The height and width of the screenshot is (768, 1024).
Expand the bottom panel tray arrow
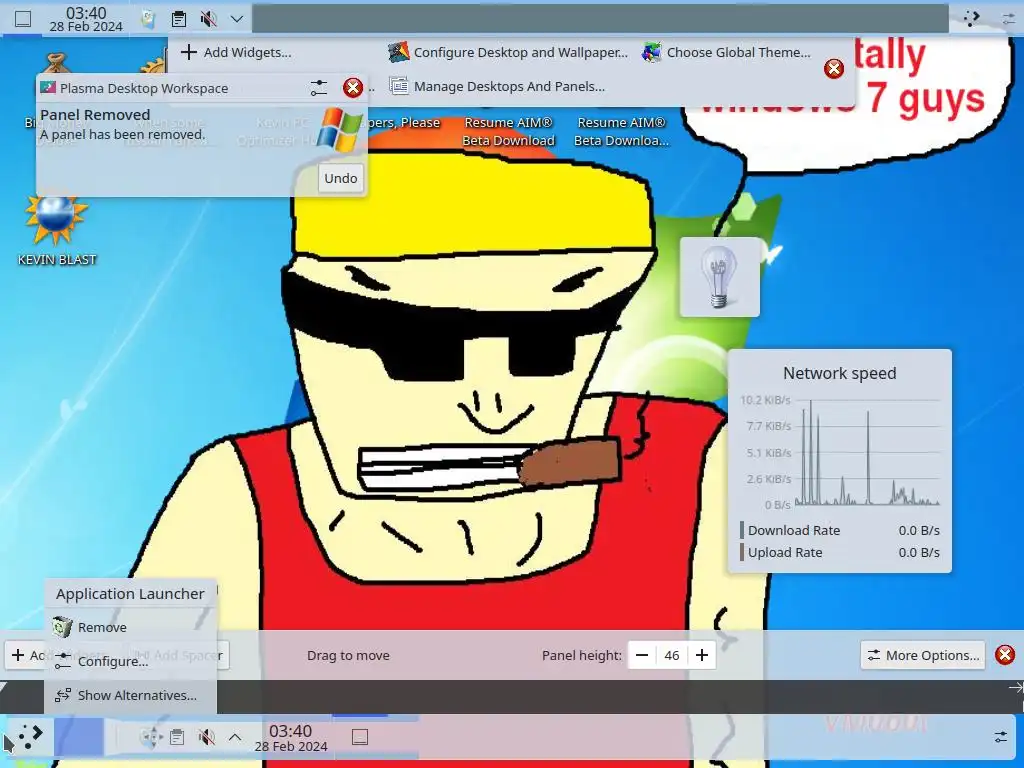coord(235,737)
